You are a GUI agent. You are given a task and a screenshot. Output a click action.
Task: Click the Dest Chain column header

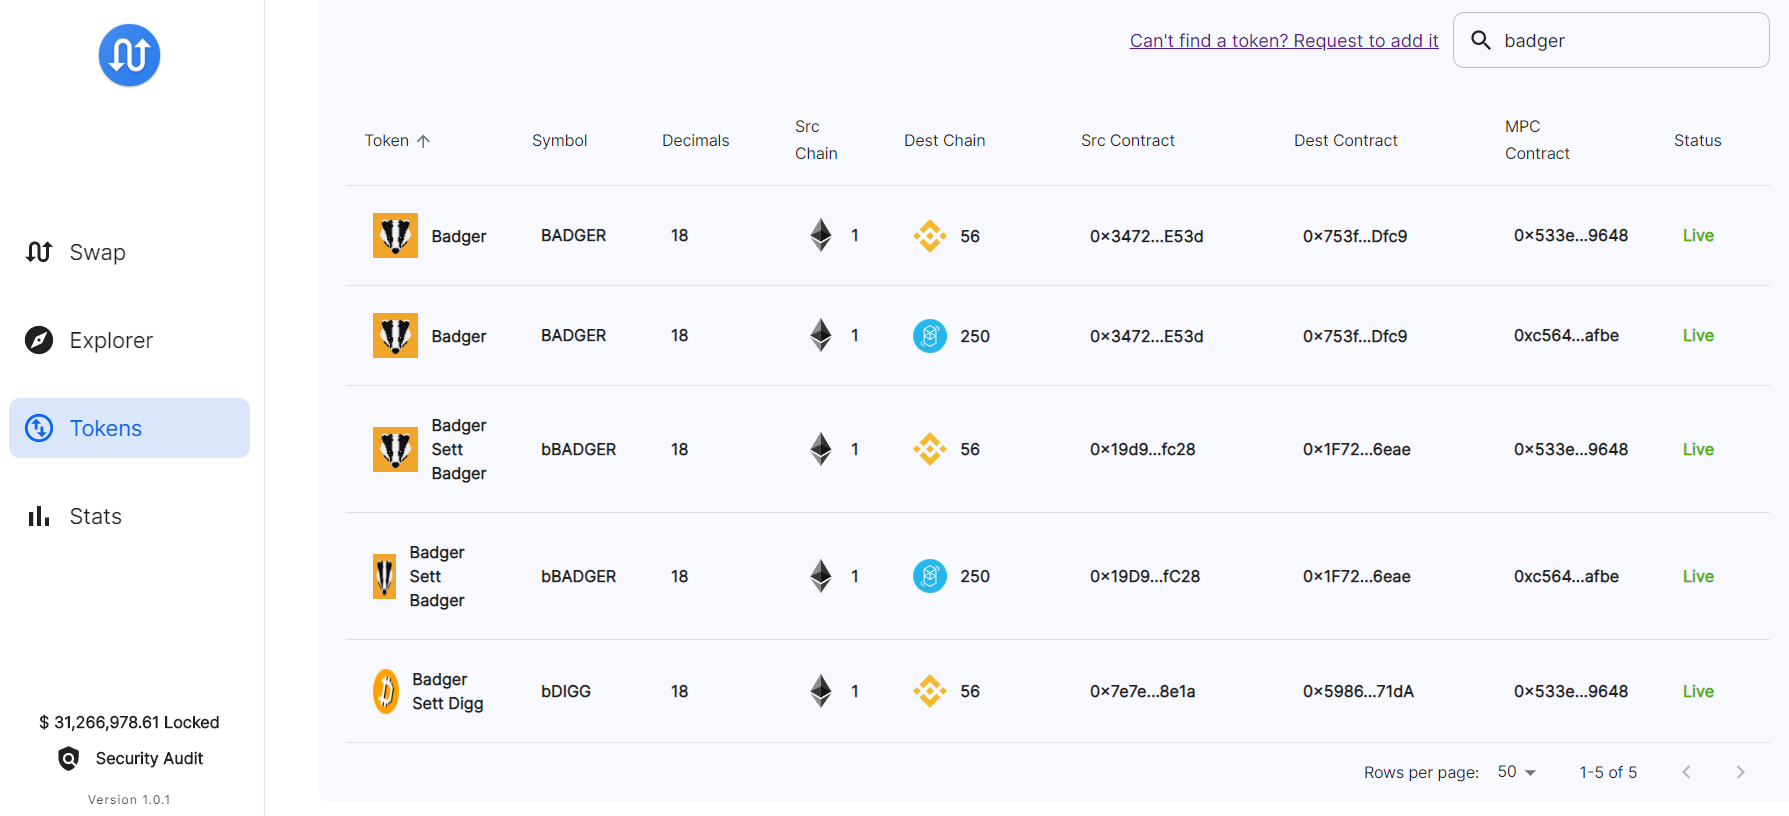coord(945,141)
